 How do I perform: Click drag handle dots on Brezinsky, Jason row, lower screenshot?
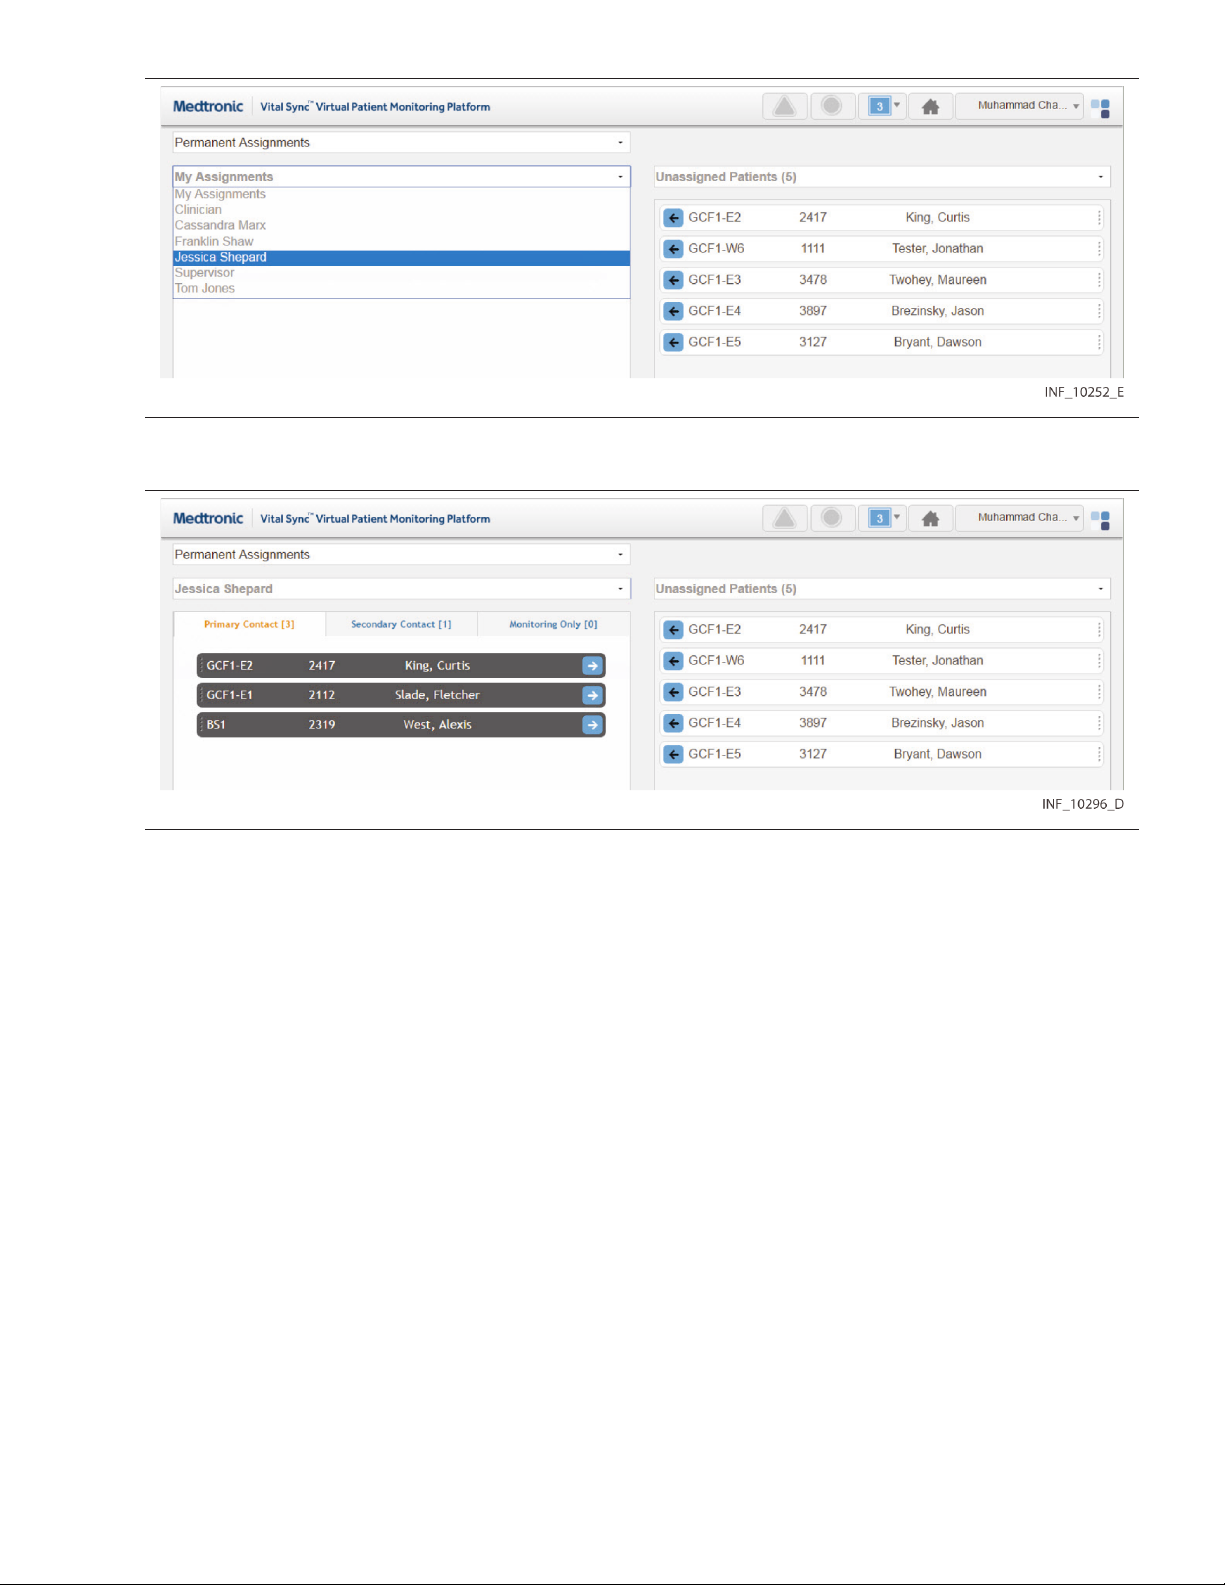pos(1099,723)
